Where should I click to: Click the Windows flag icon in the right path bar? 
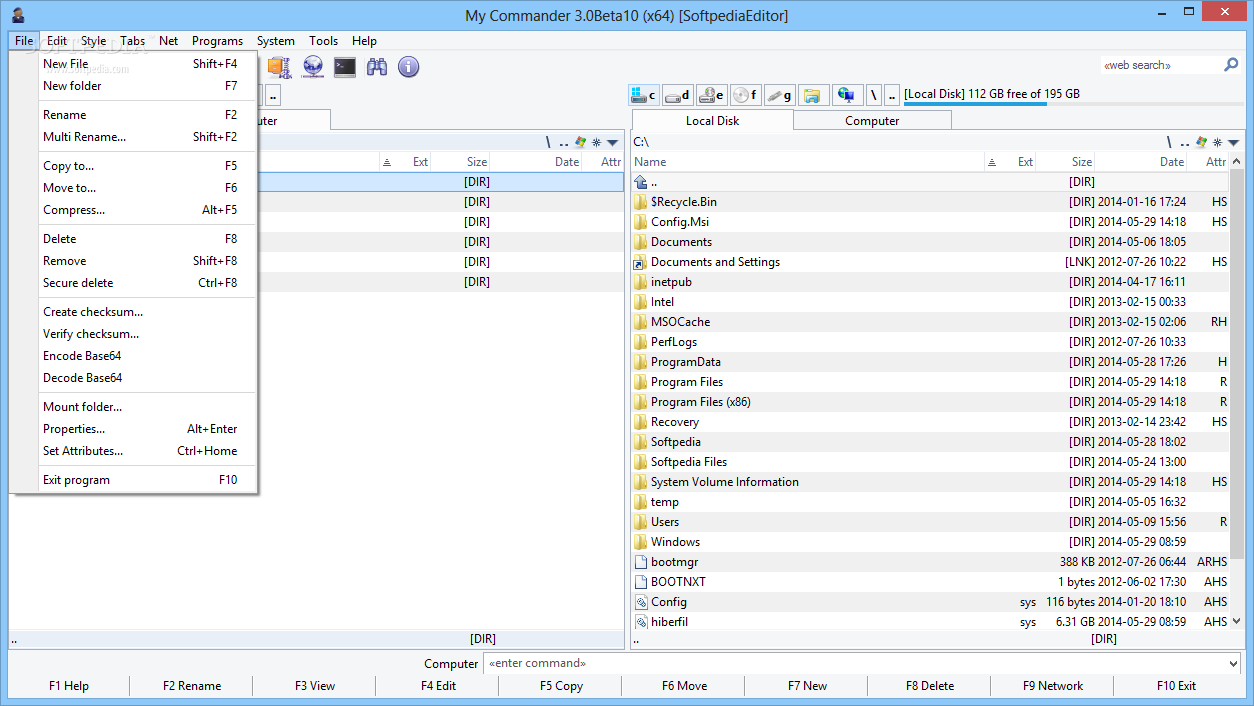click(x=1201, y=142)
